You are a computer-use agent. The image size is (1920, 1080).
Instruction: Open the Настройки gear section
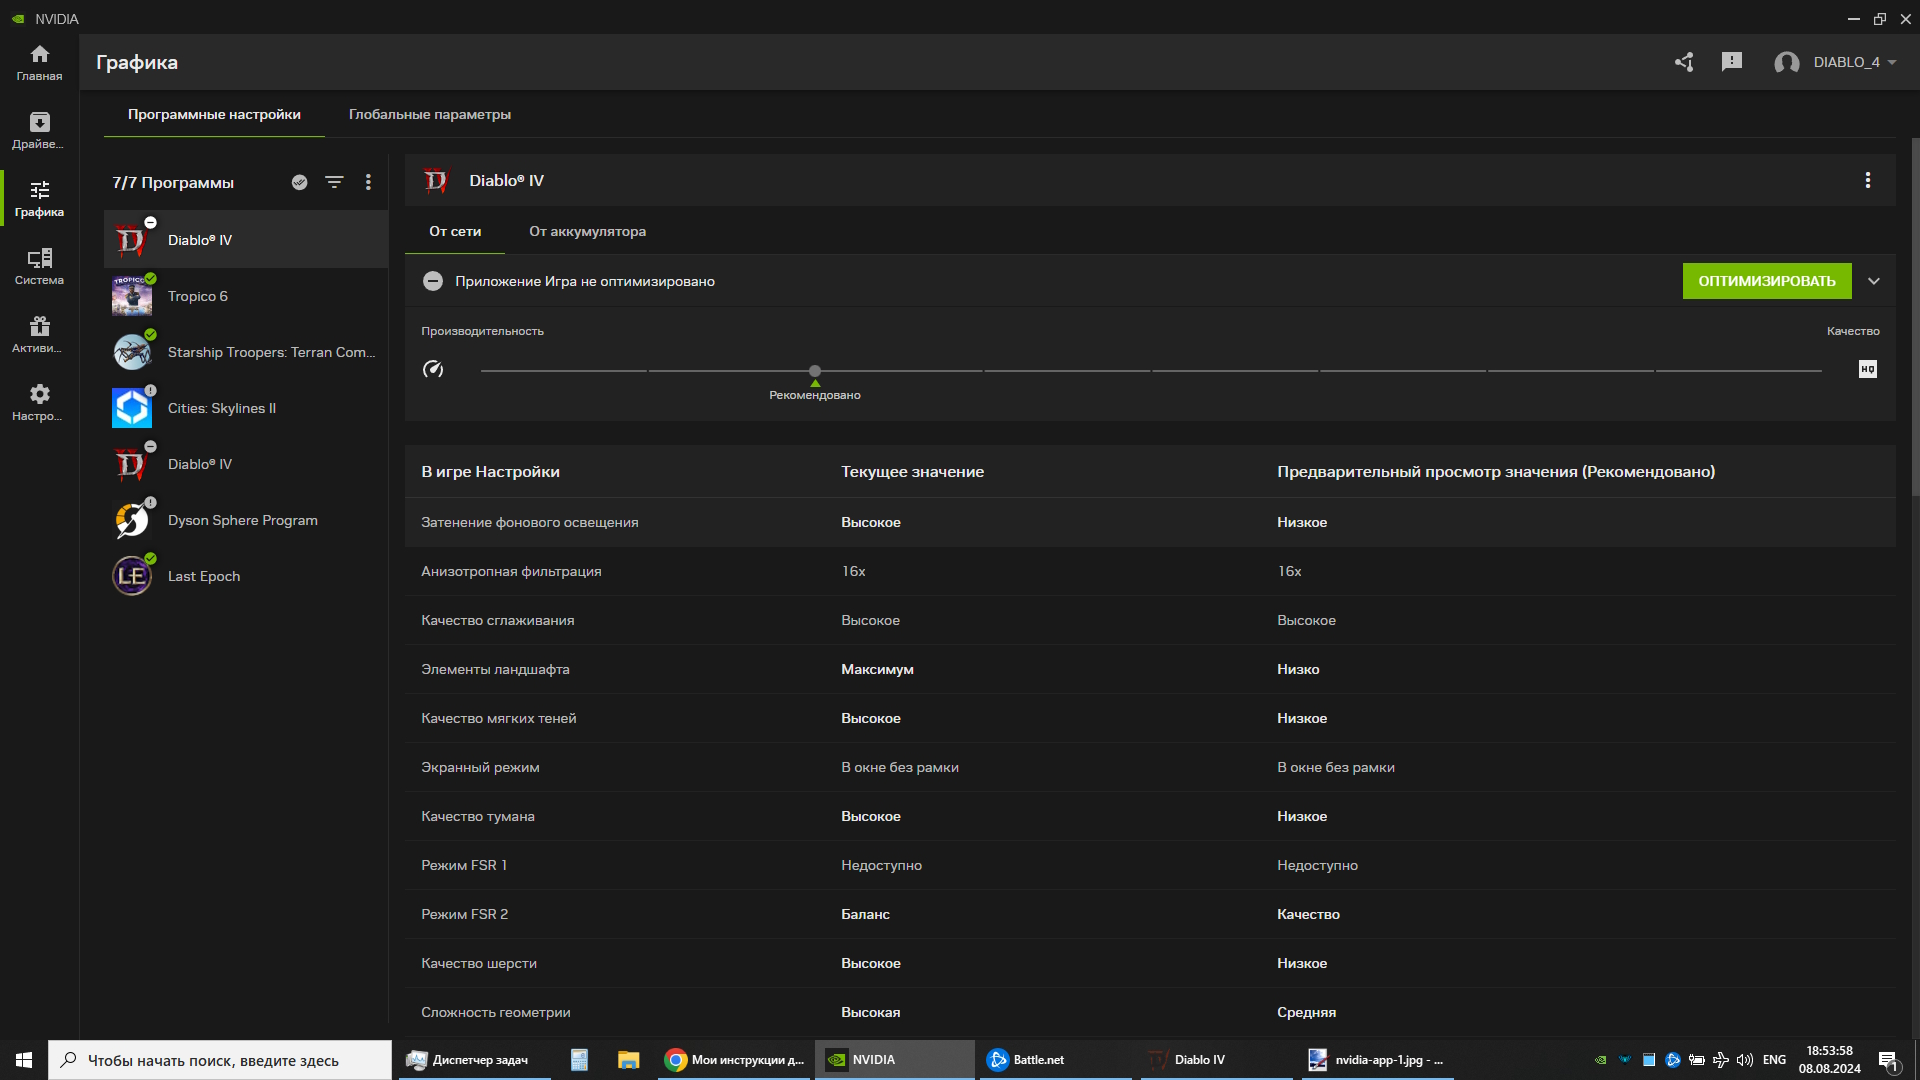[39, 403]
